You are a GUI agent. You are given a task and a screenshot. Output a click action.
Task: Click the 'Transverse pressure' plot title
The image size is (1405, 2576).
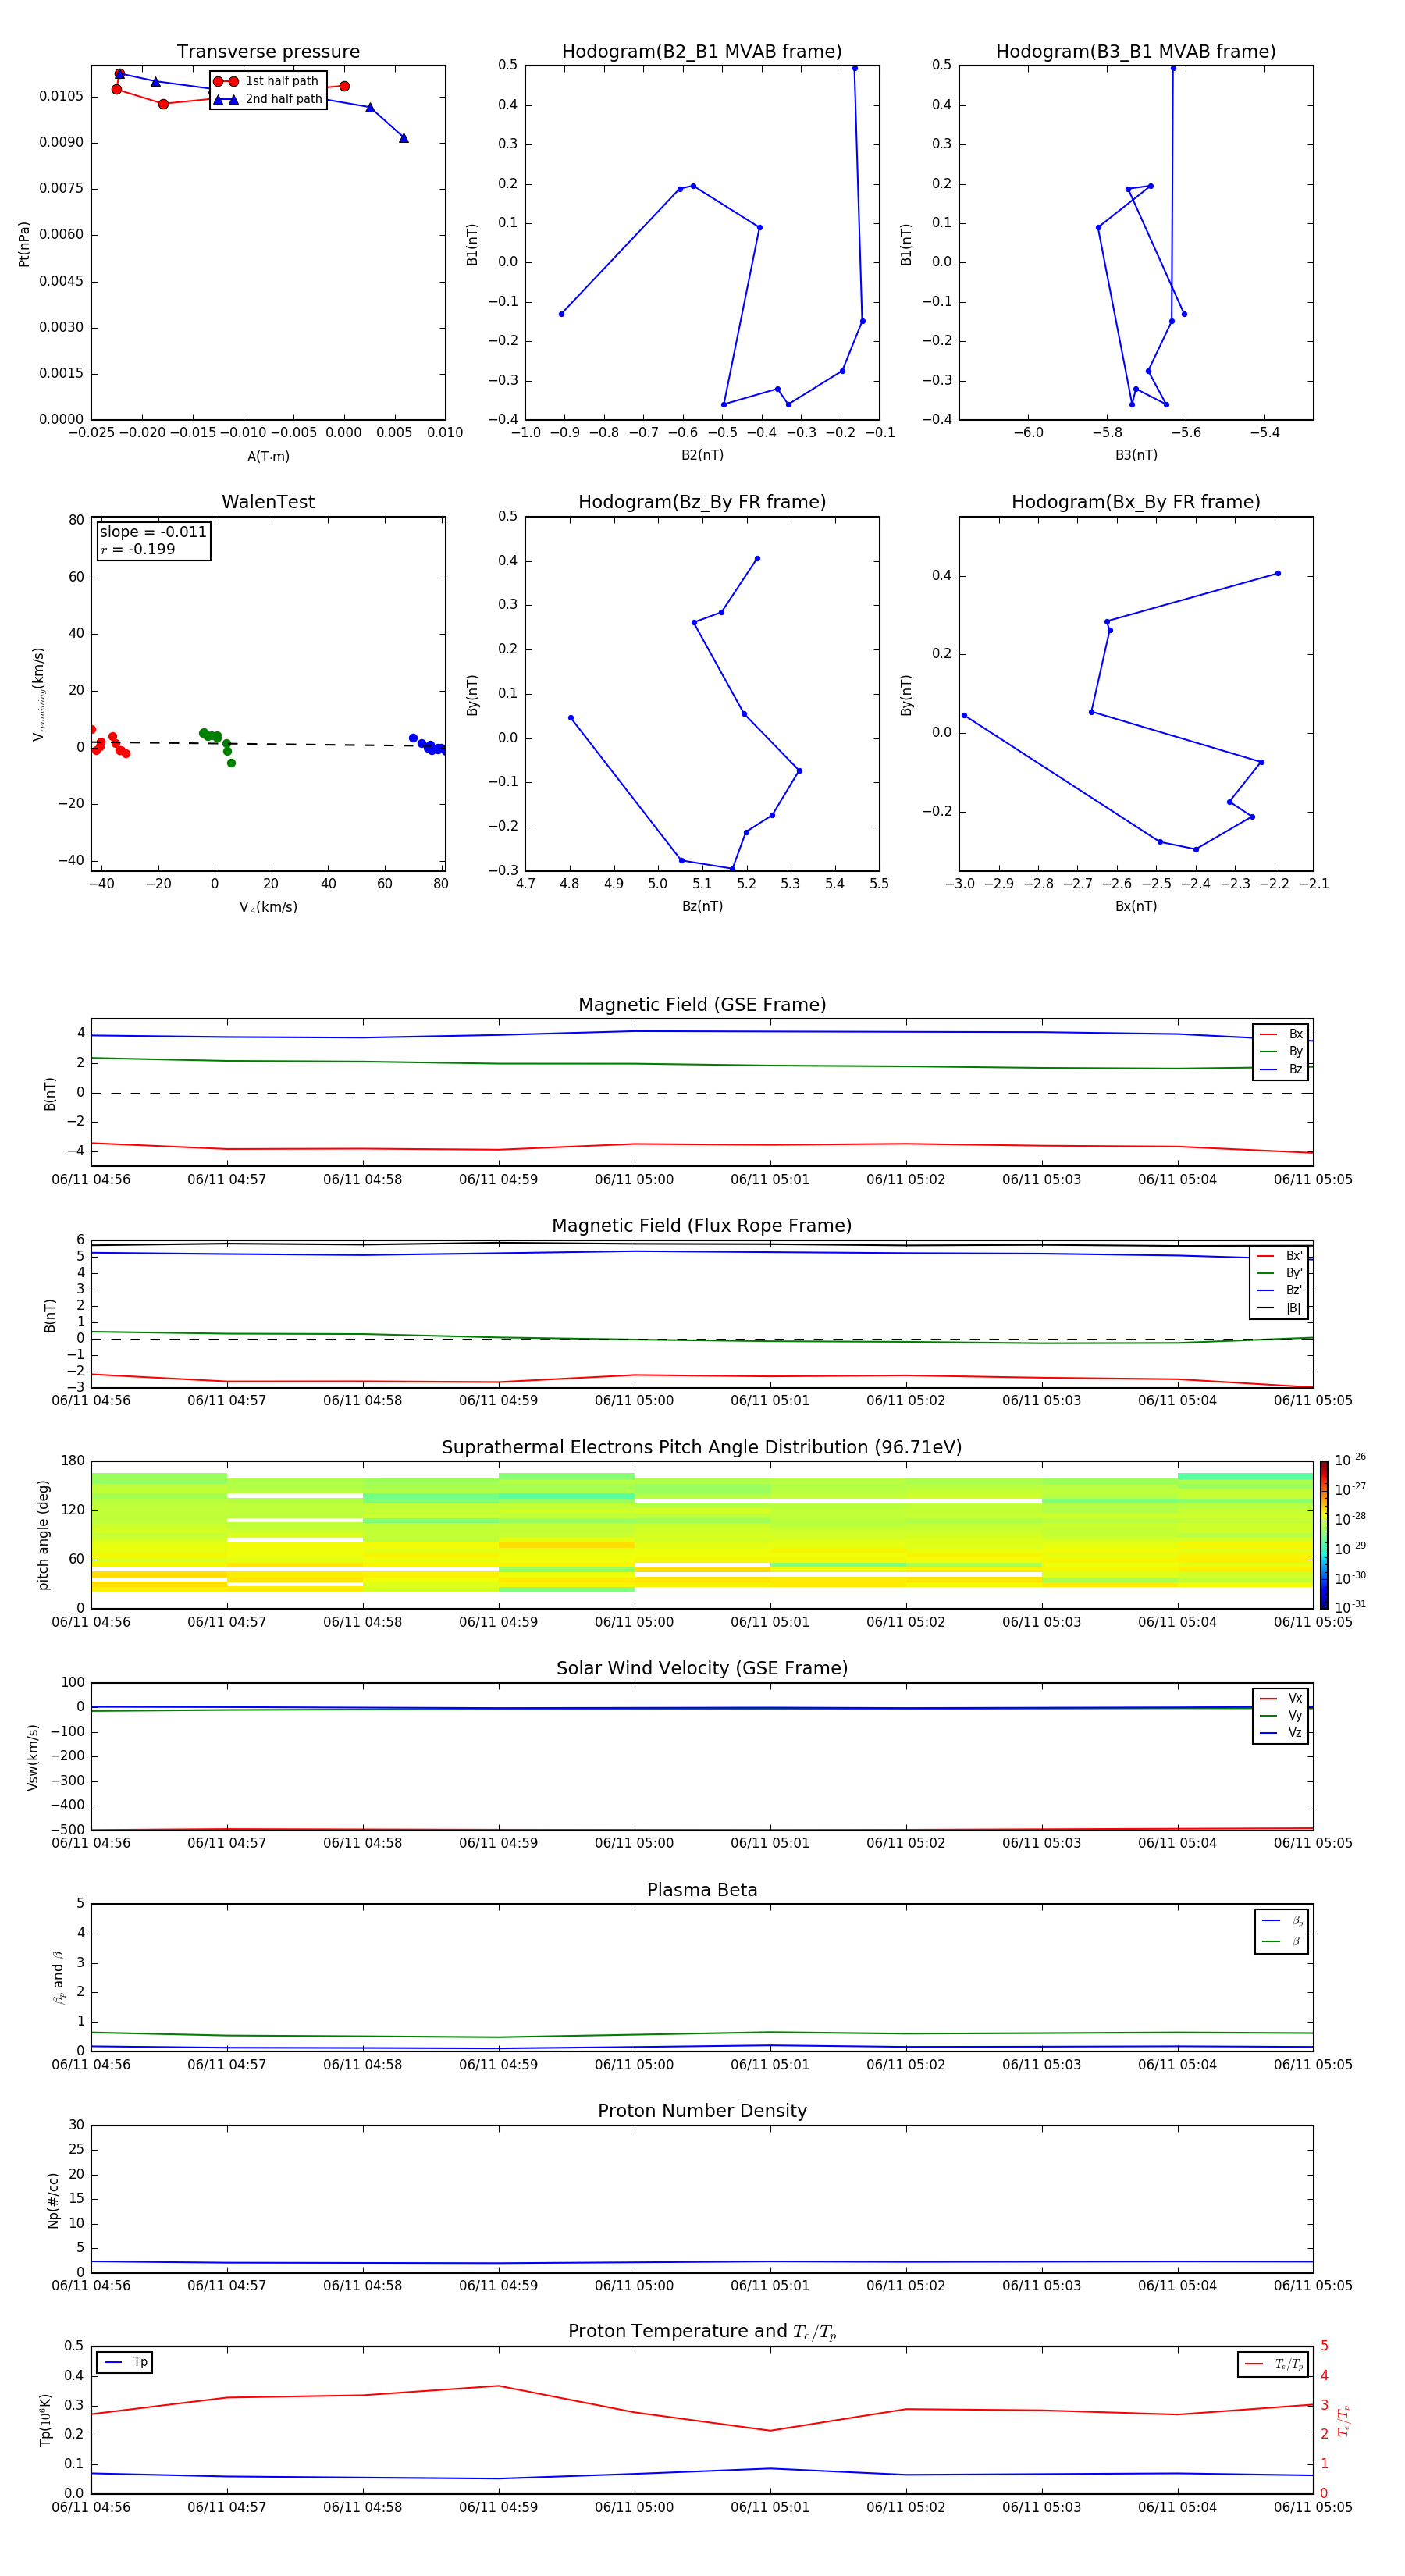[x=268, y=51]
